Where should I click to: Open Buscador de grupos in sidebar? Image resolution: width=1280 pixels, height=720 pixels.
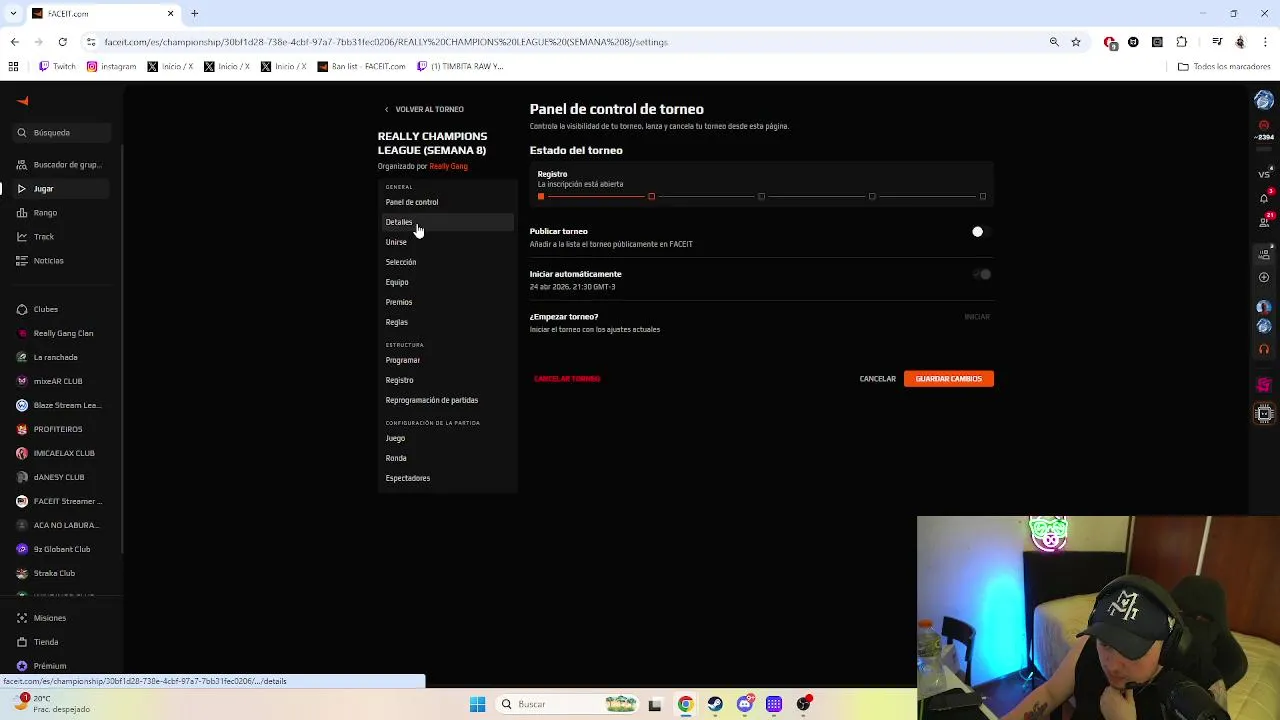(x=60, y=164)
